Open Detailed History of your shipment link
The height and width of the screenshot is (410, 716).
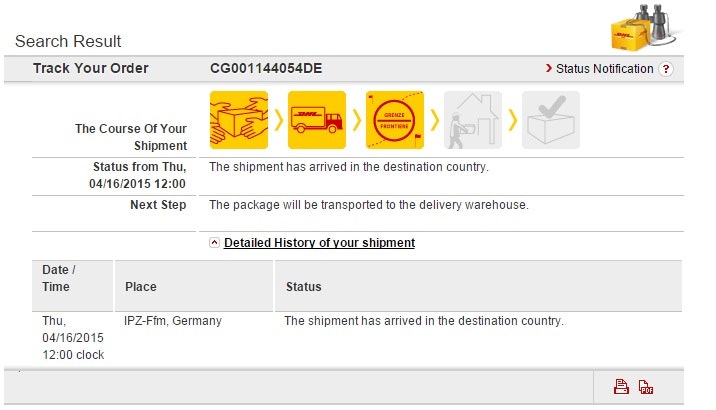(x=319, y=243)
